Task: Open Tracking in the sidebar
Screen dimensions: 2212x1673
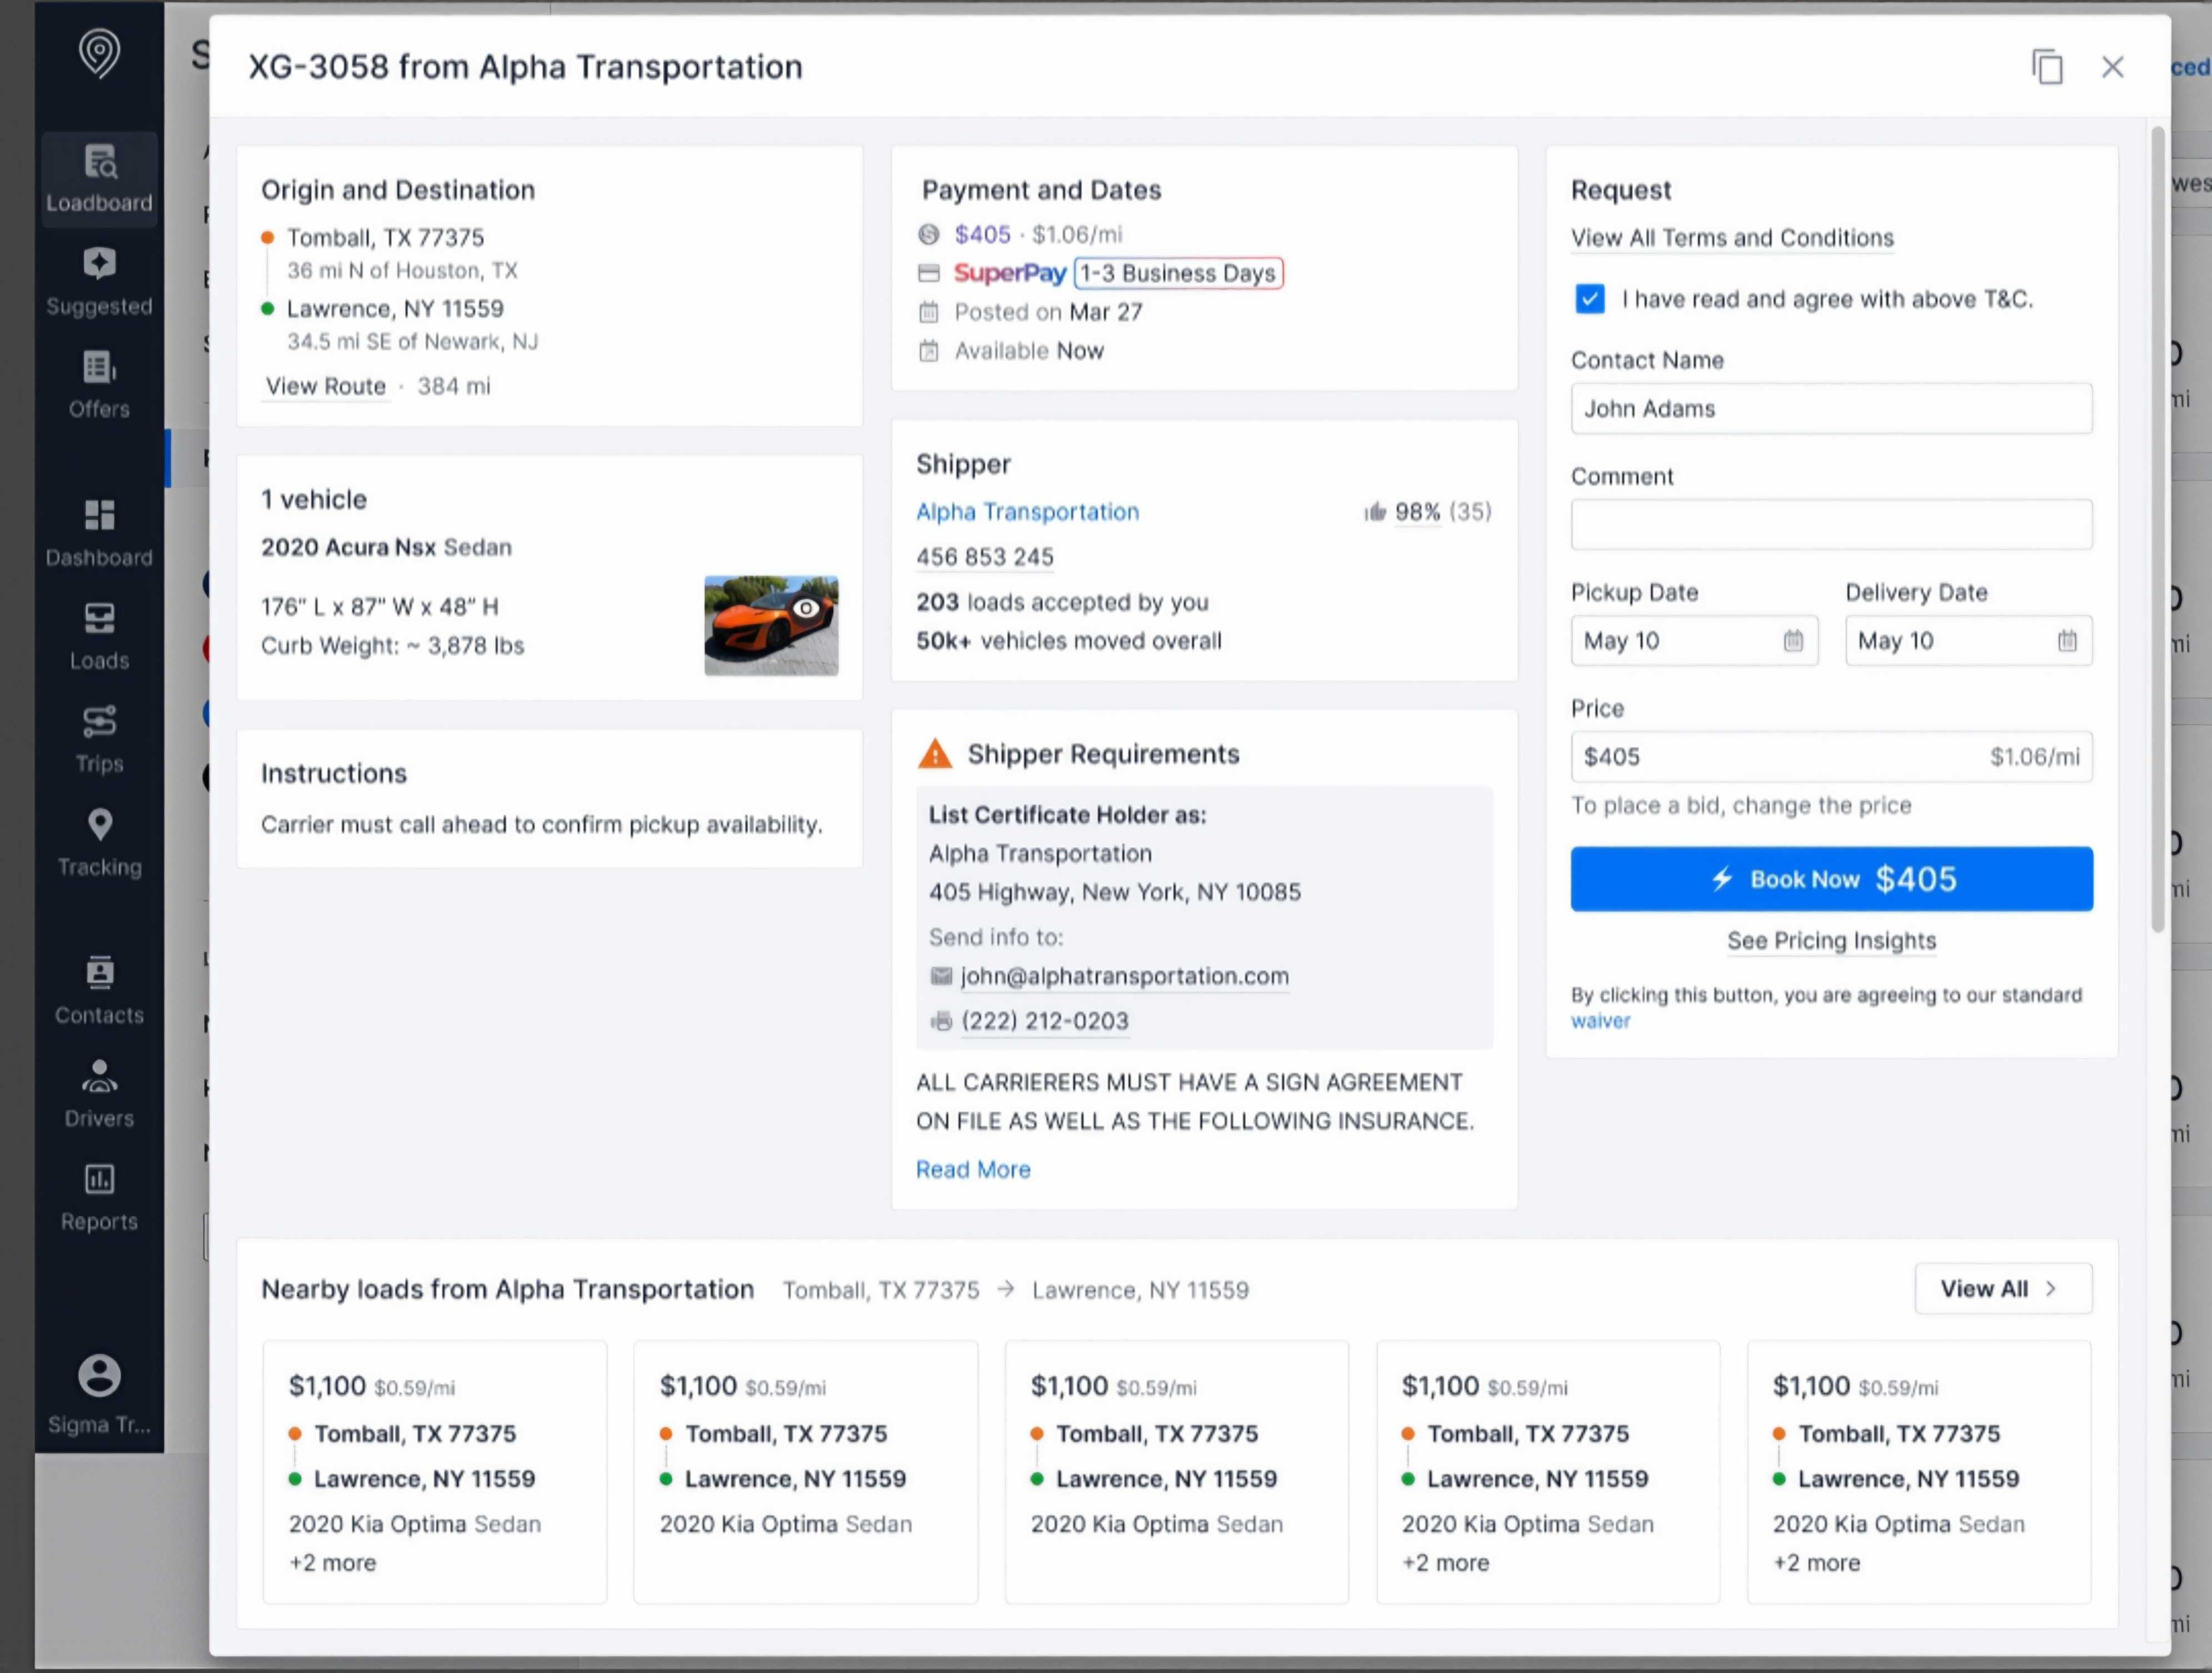Action: [x=99, y=843]
